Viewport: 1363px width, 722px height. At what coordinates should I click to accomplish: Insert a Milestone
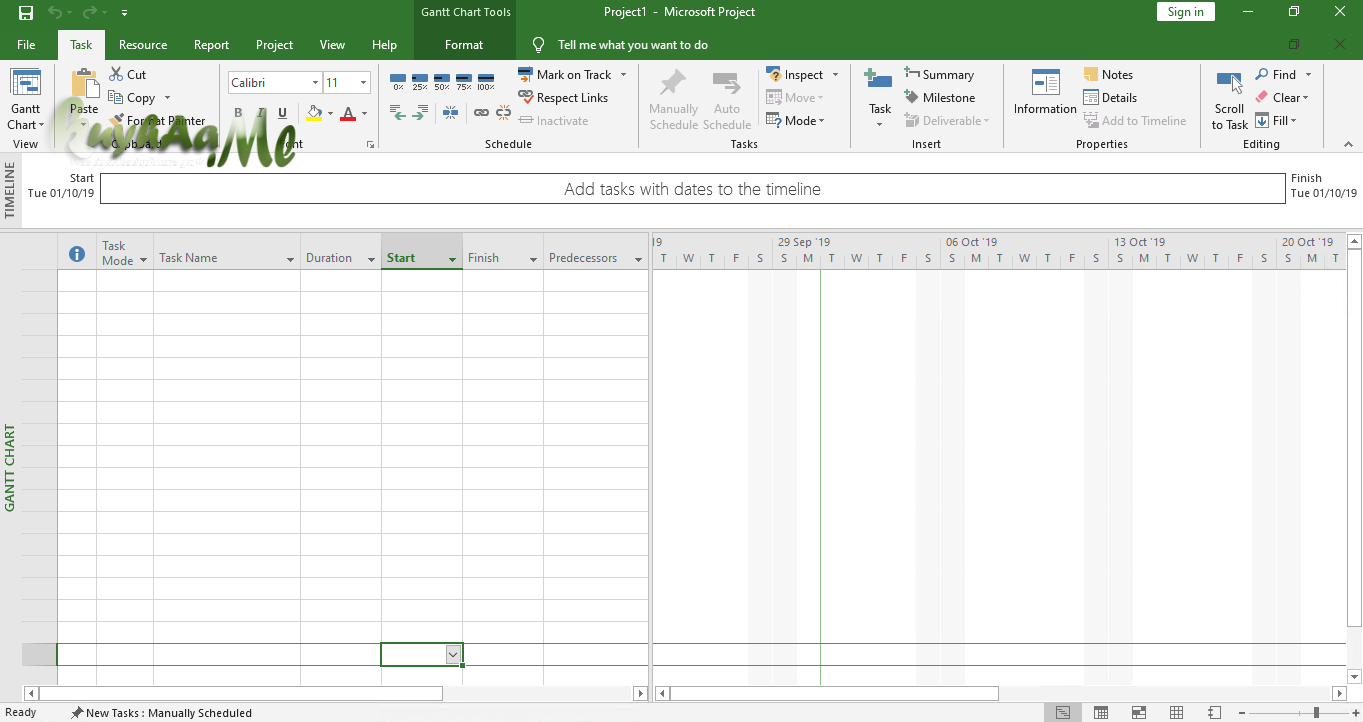(x=939, y=98)
